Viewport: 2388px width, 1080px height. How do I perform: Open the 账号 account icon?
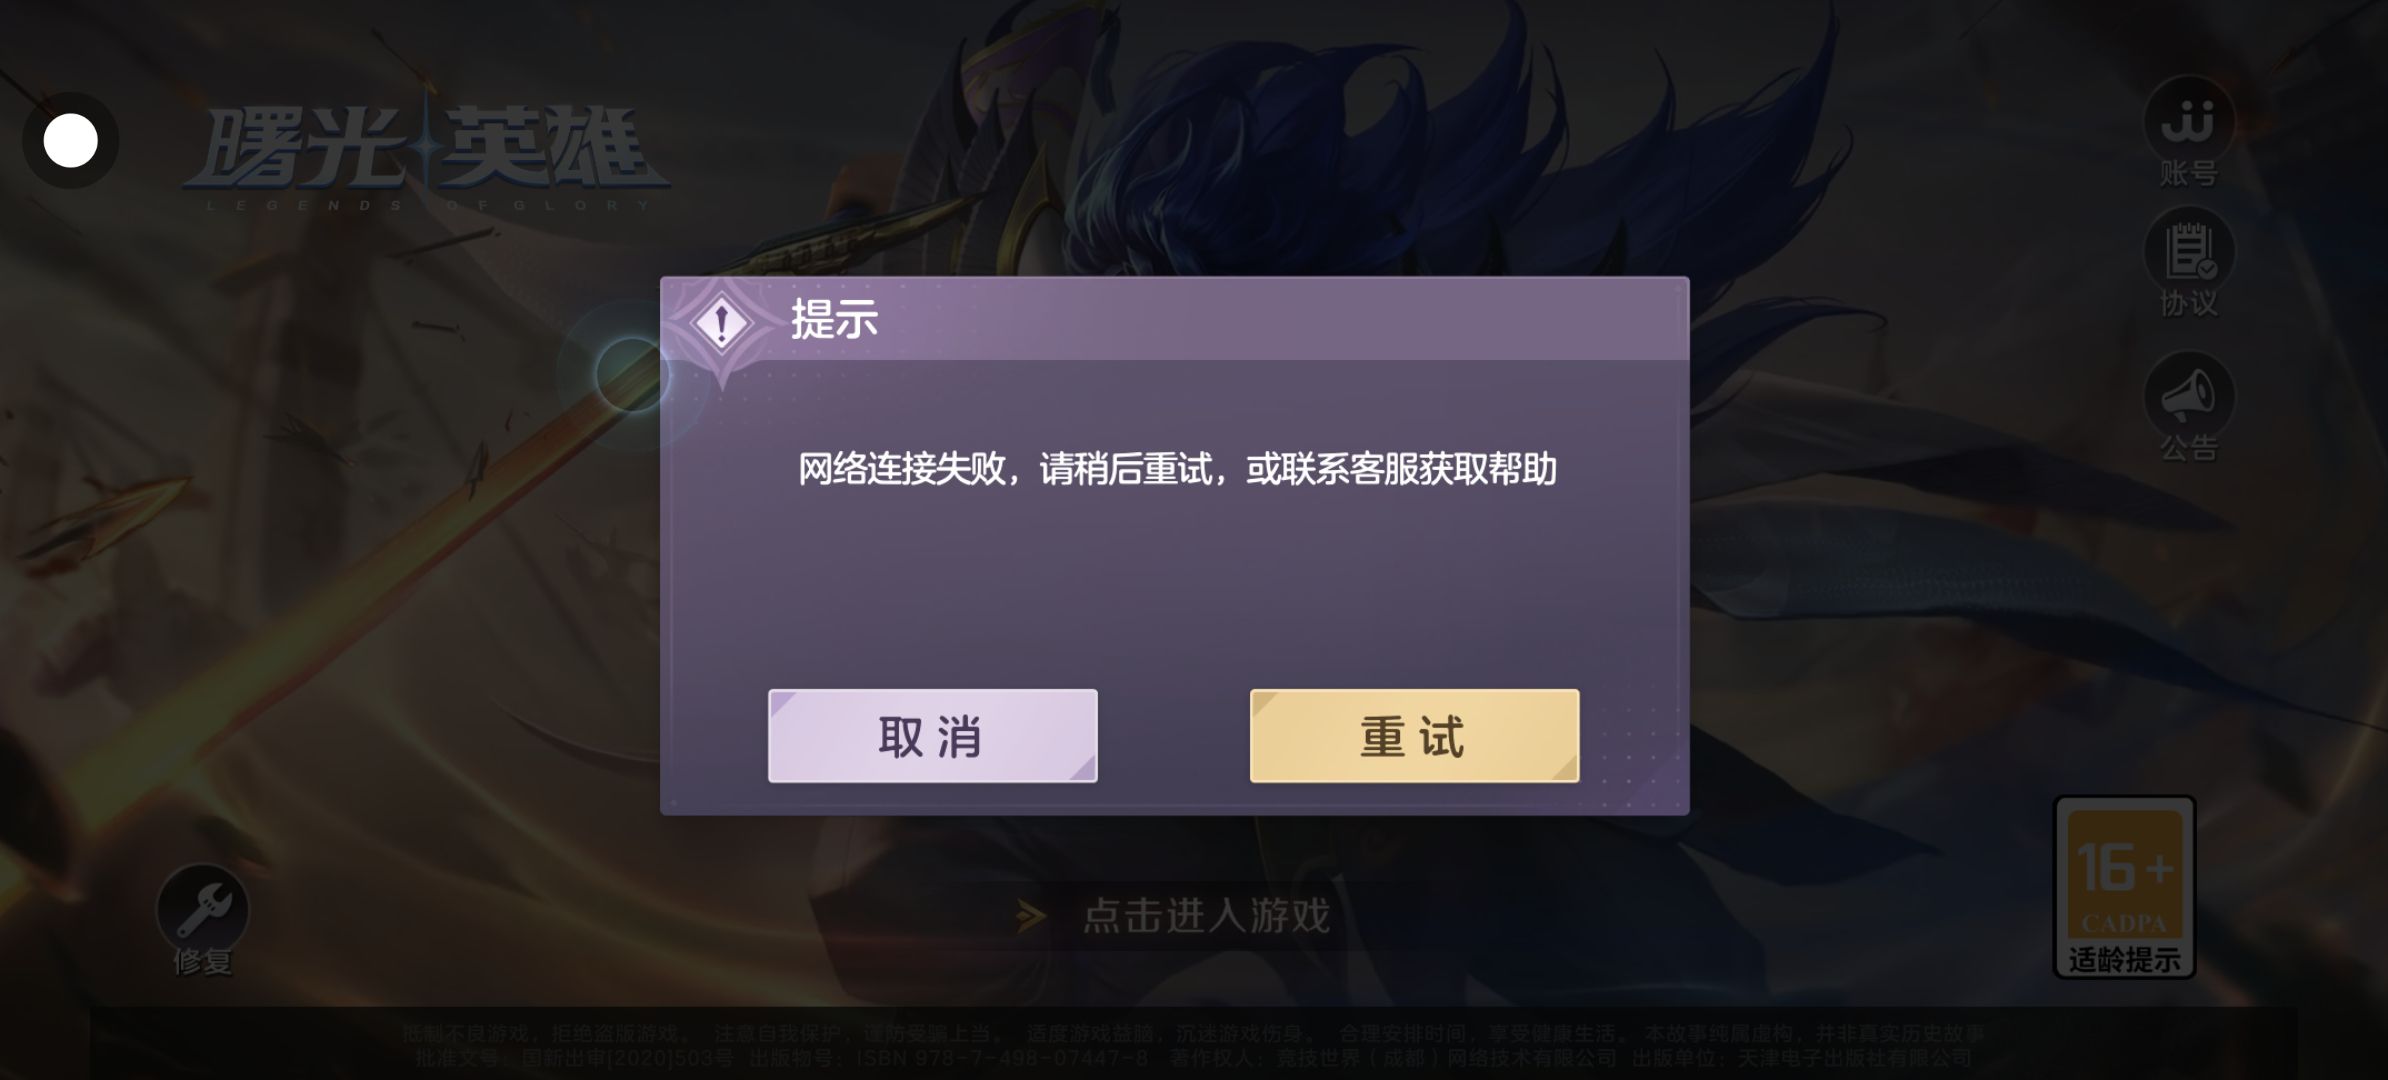pos(2189,120)
